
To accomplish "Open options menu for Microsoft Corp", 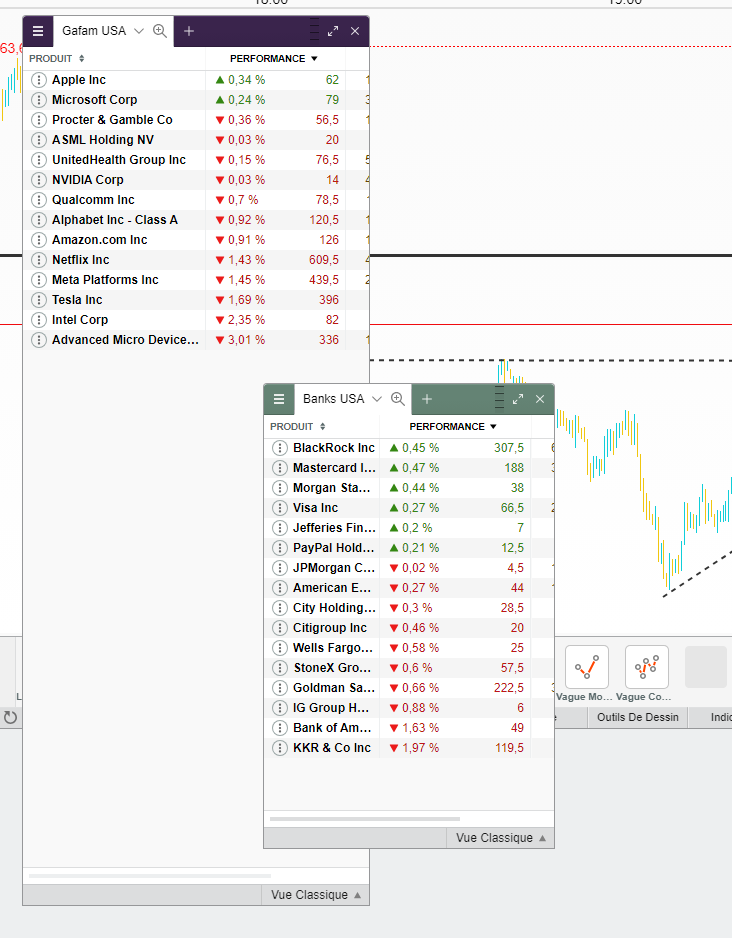I will coord(39,100).
